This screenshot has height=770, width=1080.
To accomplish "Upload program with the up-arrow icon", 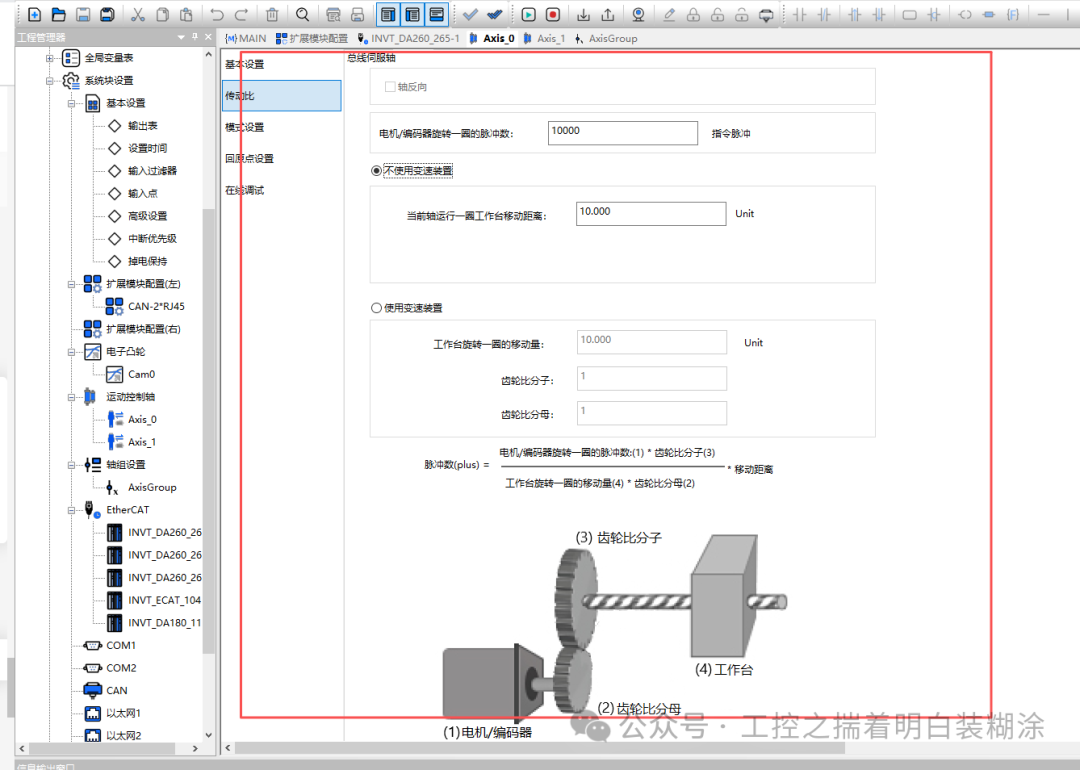I will click(x=608, y=14).
